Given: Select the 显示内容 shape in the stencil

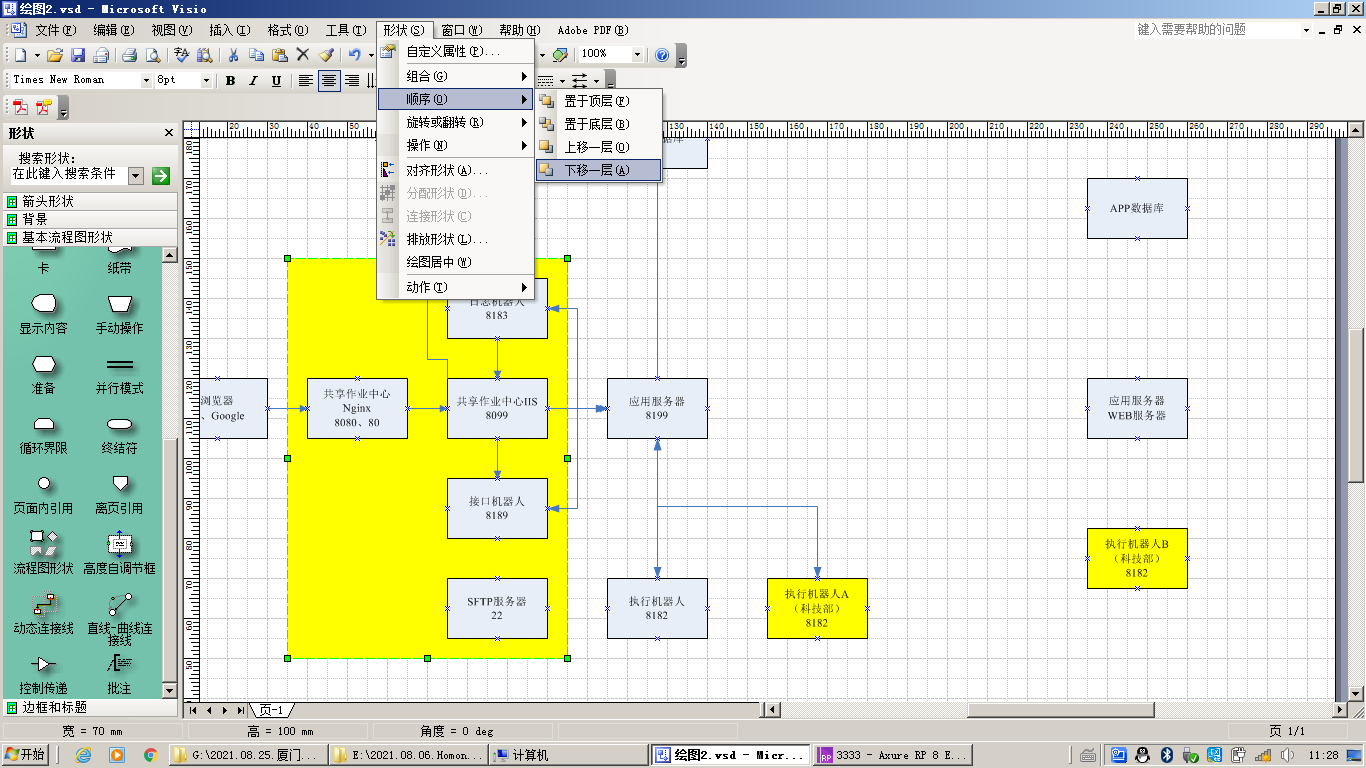Looking at the screenshot, I should 44,313.
